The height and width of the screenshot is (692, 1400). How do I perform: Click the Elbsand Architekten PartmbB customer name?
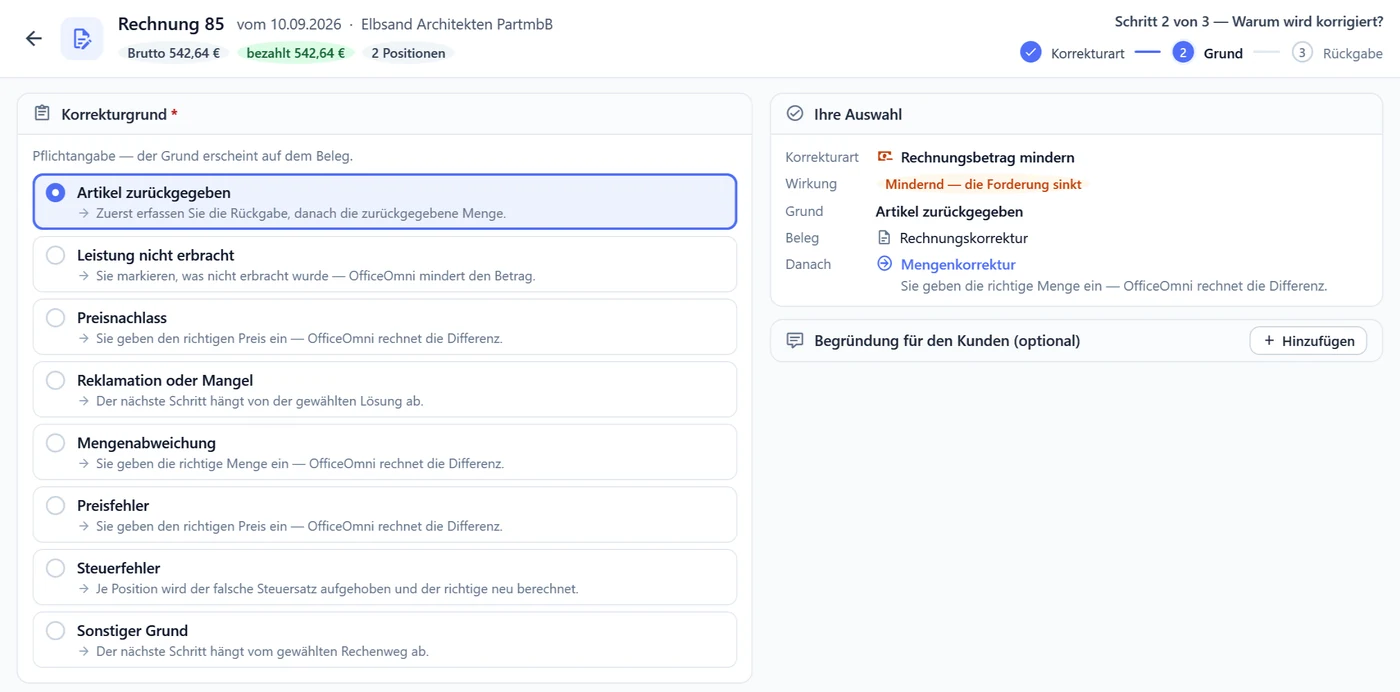tap(457, 24)
